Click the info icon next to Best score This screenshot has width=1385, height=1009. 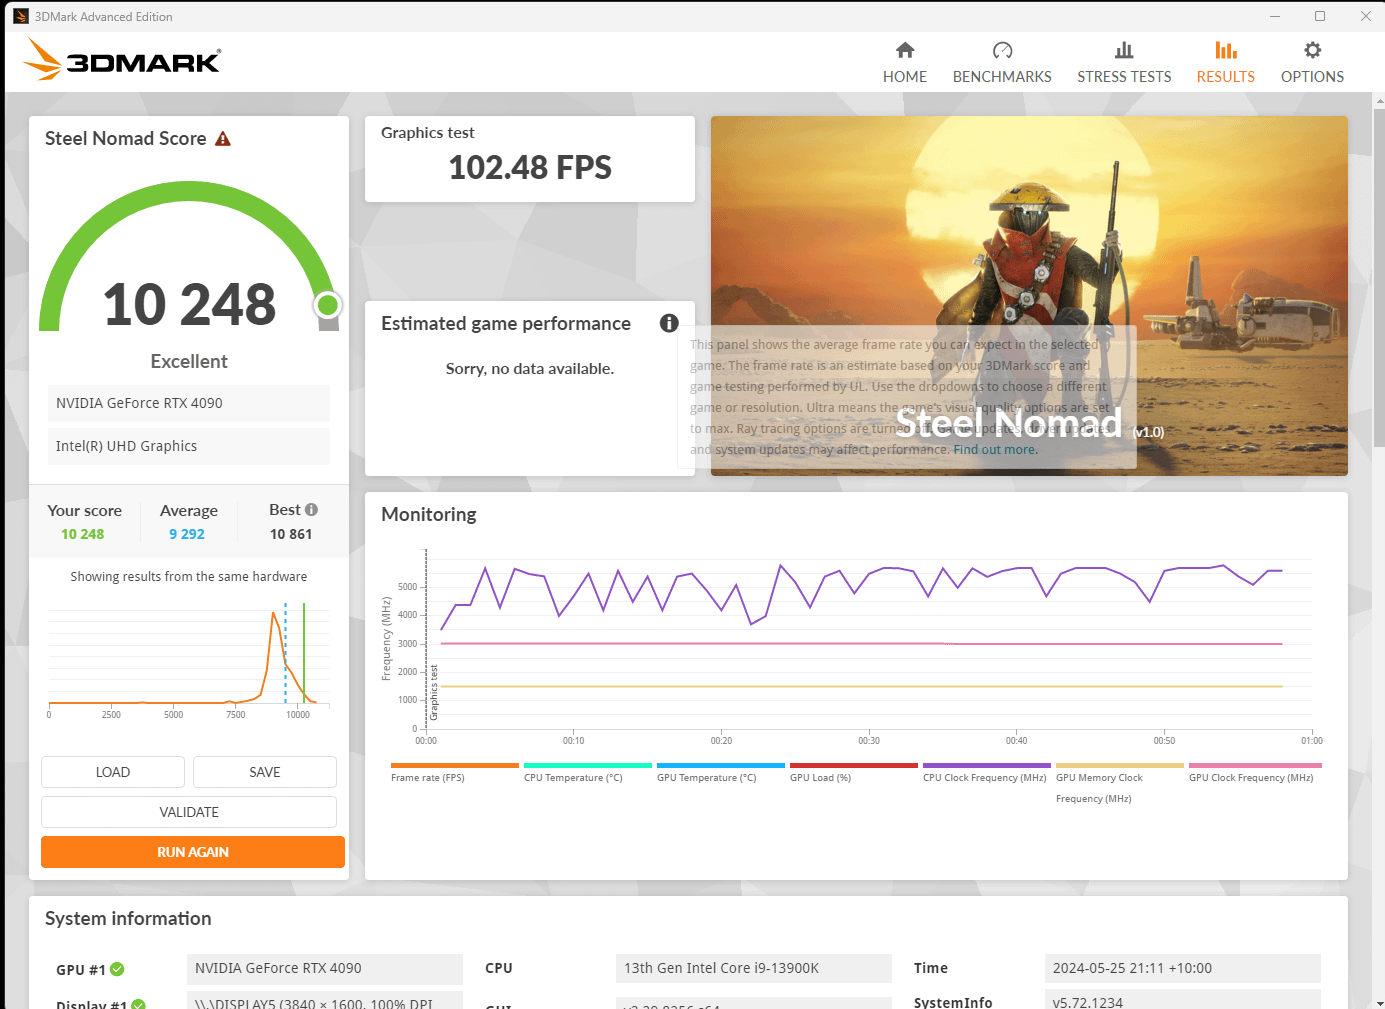click(311, 510)
